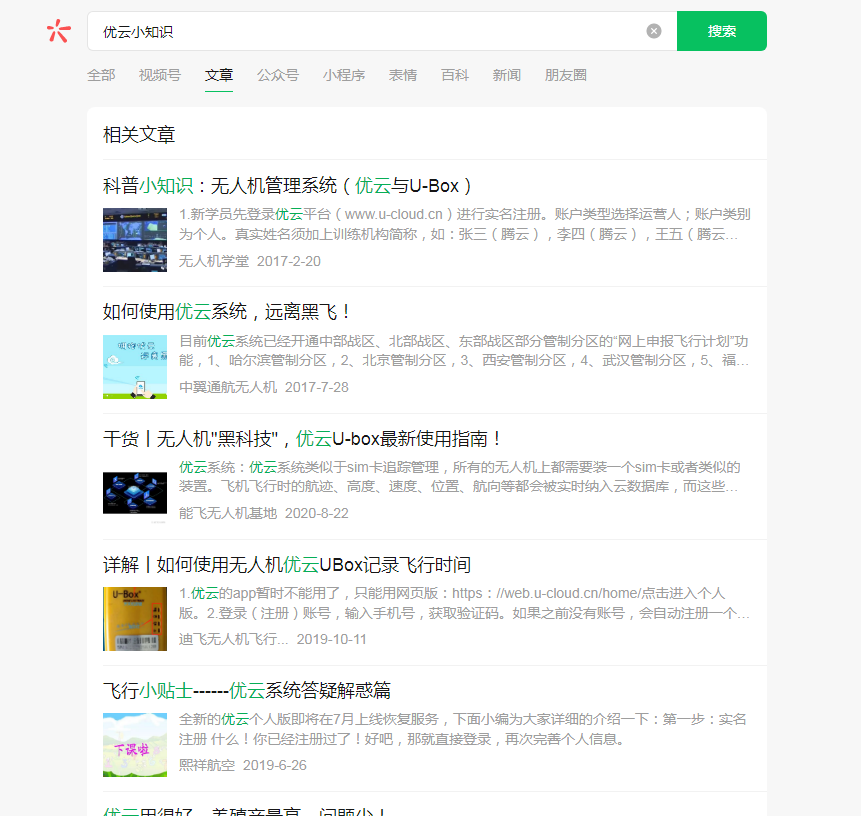Click source name 迪飞无人机飞行...
861x816 pixels.
tap(233, 639)
